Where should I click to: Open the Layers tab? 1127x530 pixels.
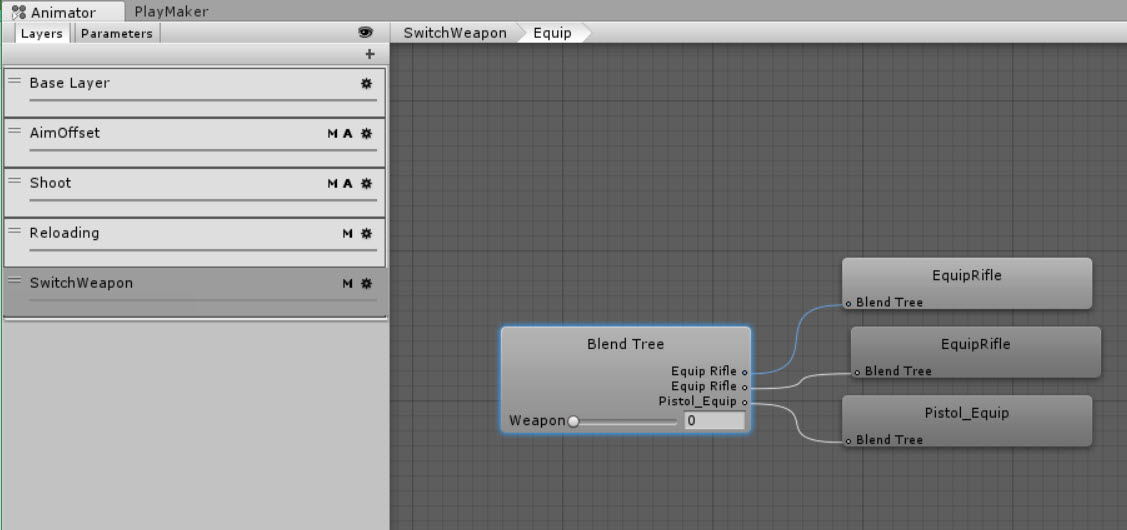click(x=42, y=33)
